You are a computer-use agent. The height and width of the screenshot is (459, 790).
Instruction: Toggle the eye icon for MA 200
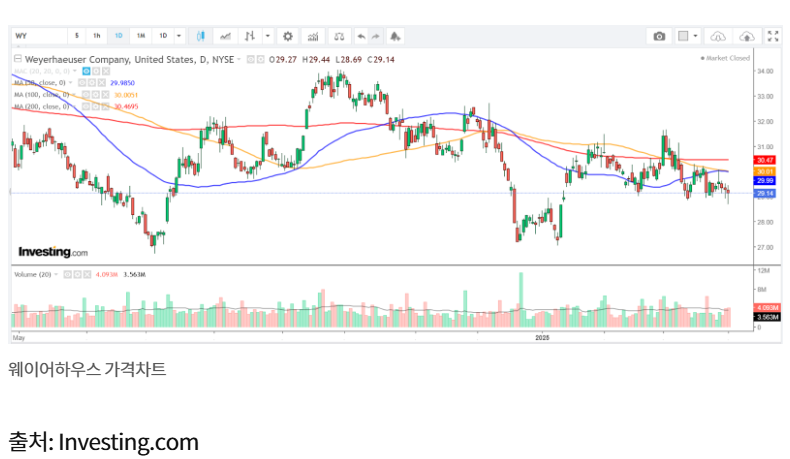[86, 106]
